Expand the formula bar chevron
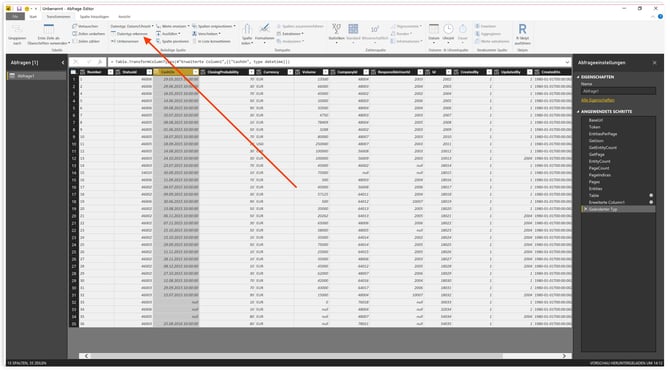670x374 pixels. (x=567, y=62)
